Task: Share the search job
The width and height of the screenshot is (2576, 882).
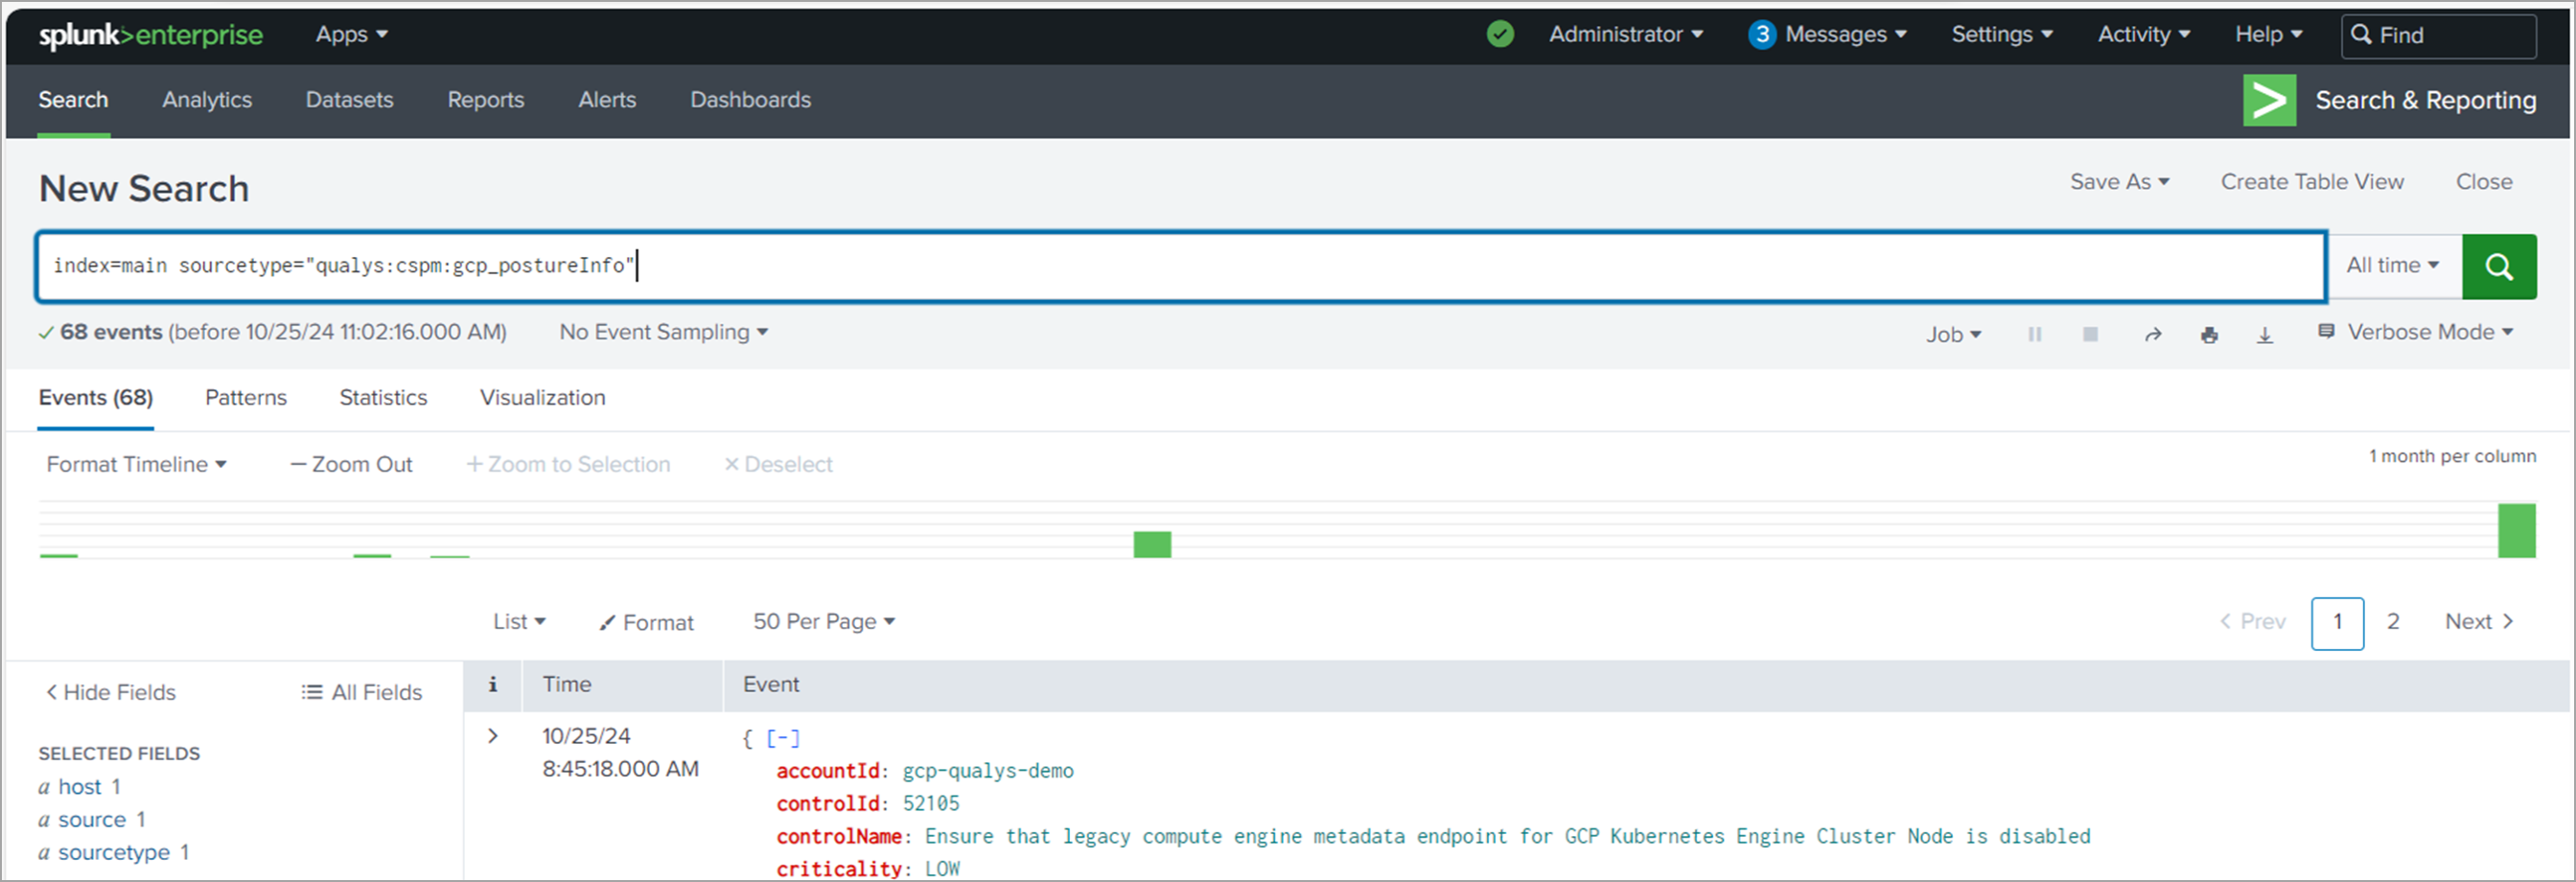Action: (2153, 334)
